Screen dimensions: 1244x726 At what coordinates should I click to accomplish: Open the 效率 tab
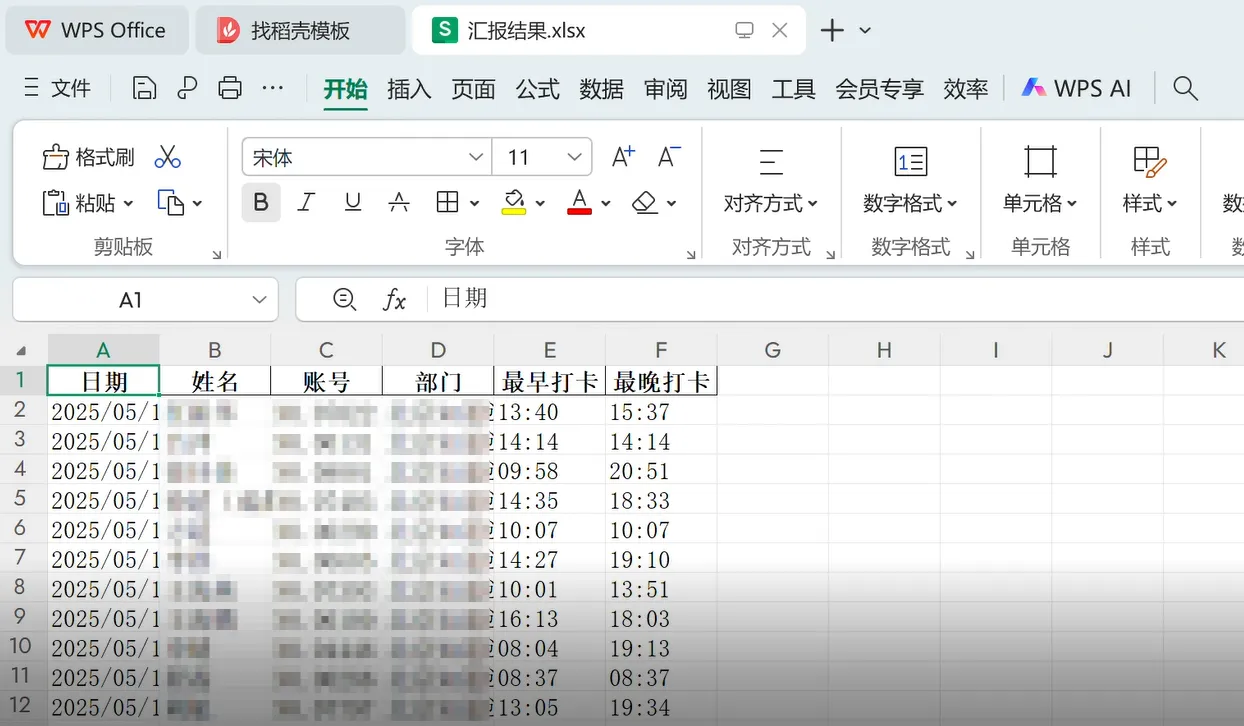click(x=965, y=89)
